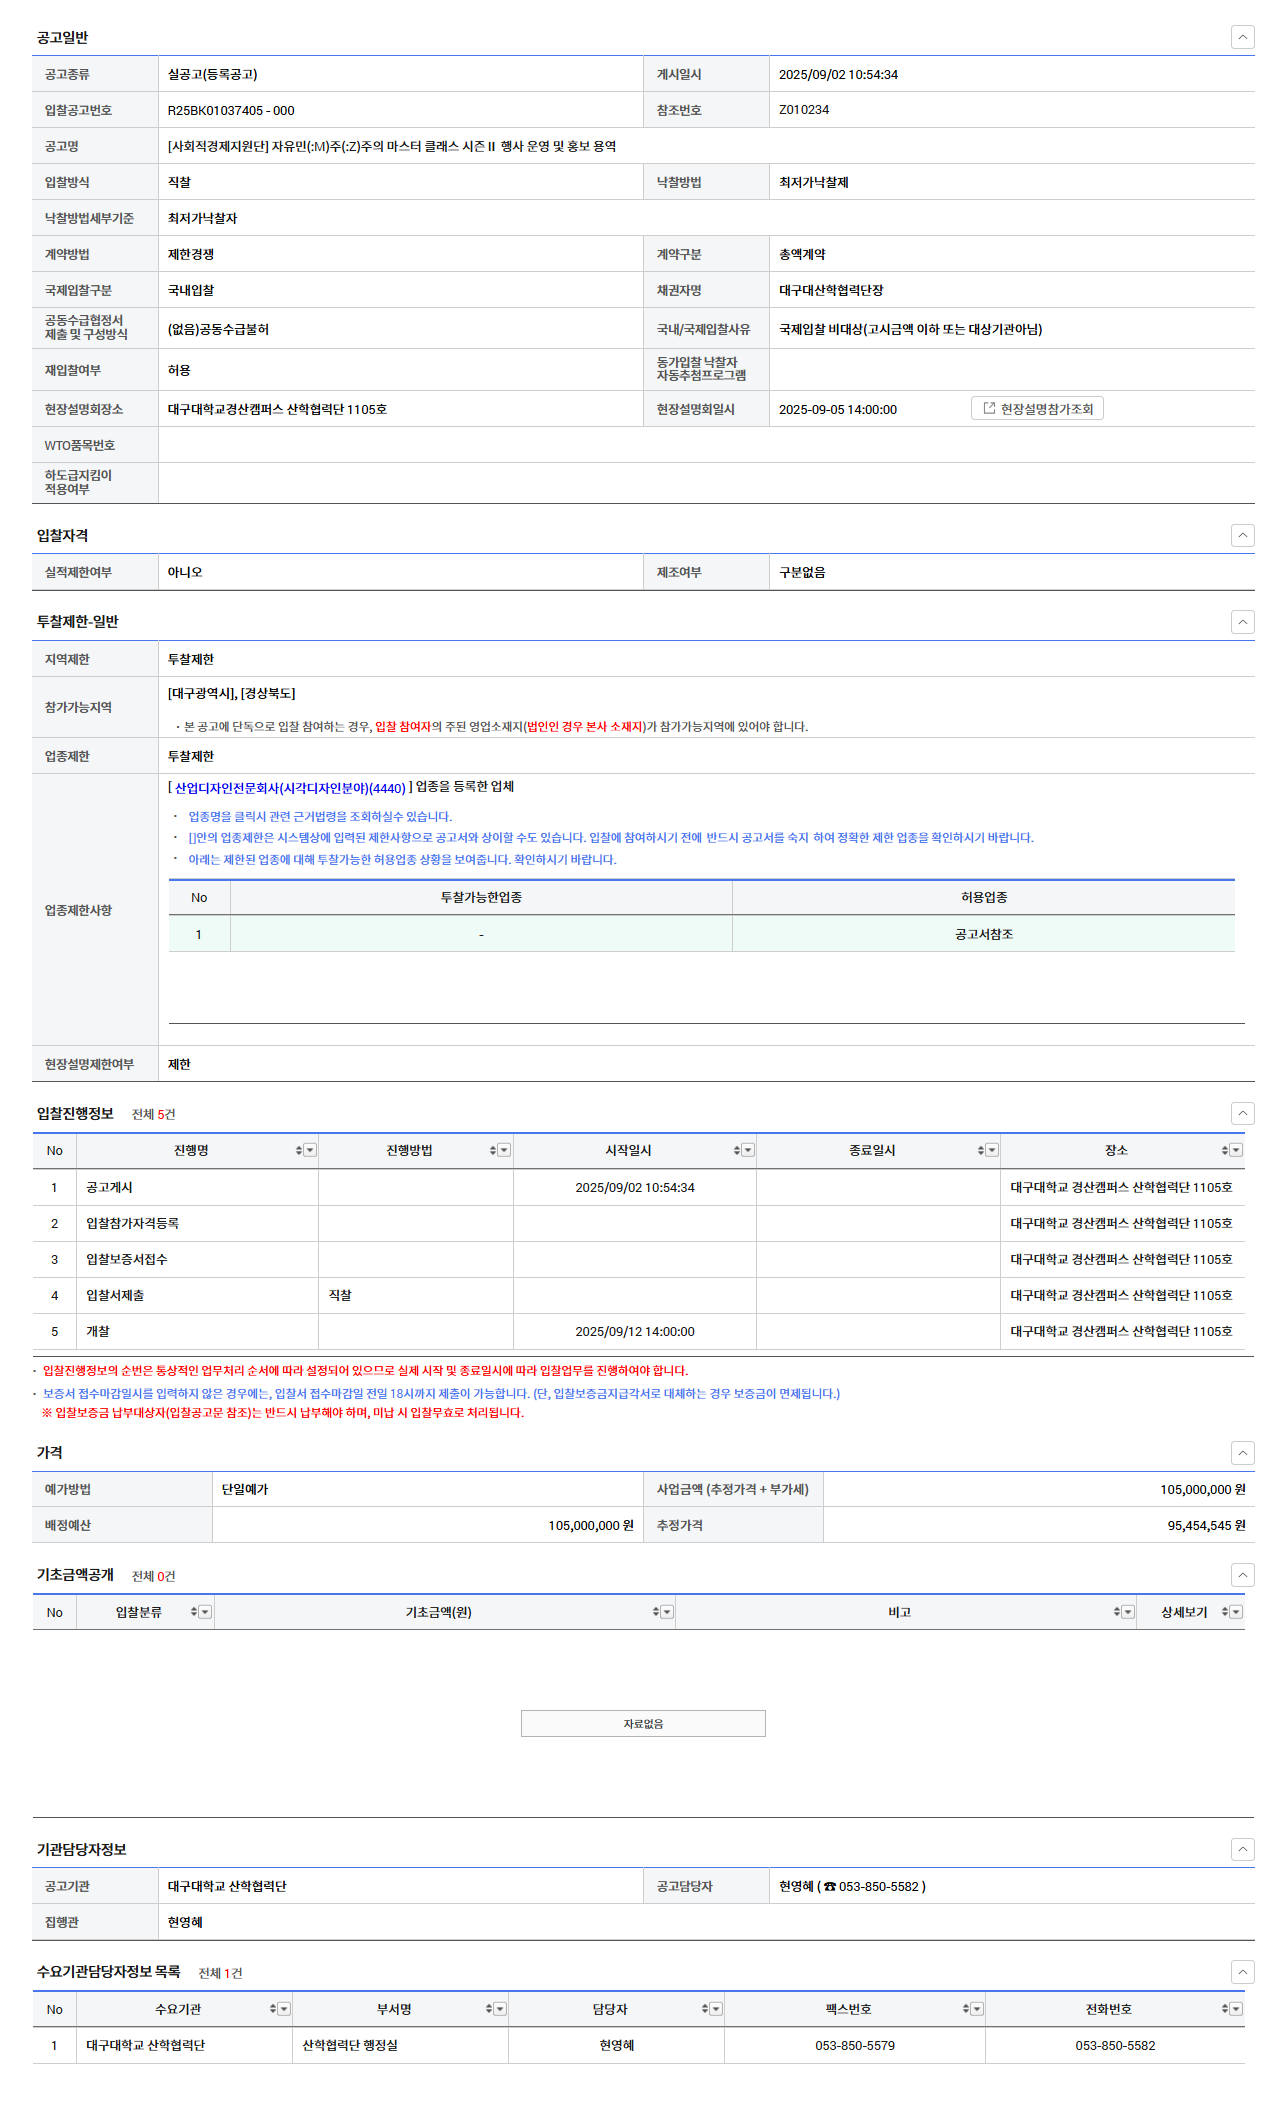
Task: Collapse the 공고일반 section
Action: tap(1242, 37)
